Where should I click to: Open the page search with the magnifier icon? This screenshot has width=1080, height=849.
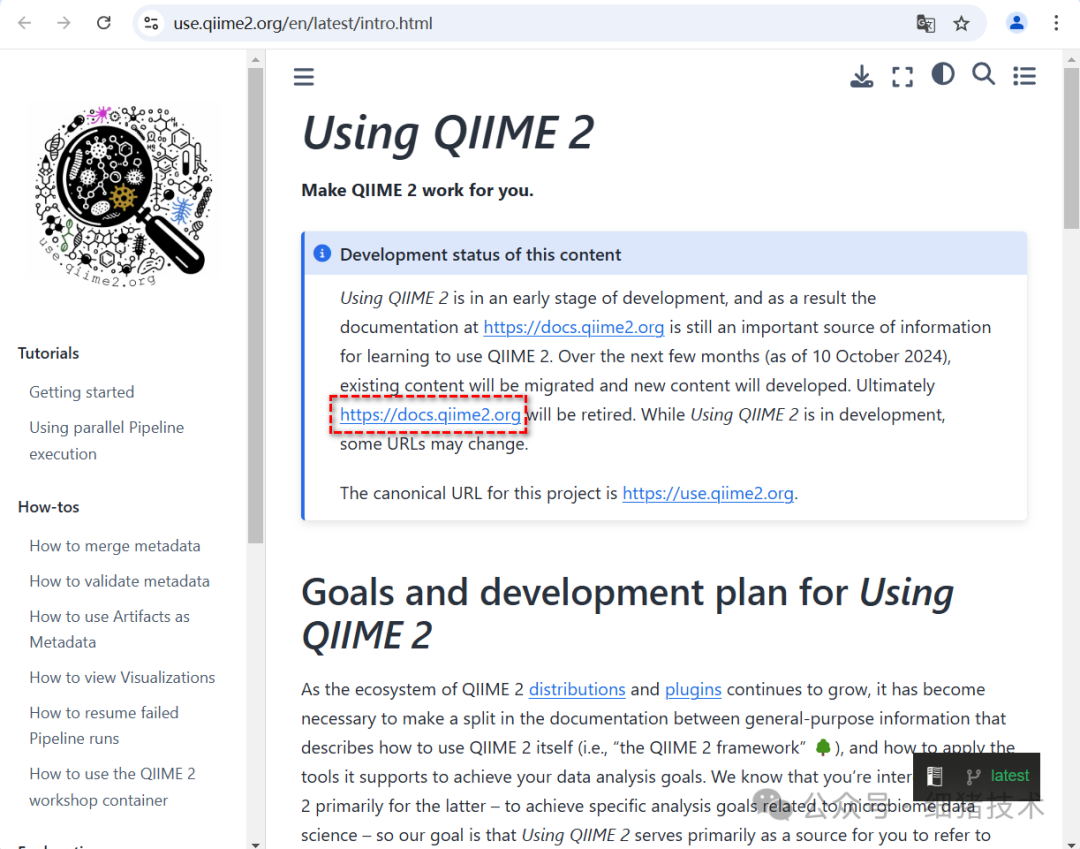point(983,74)
